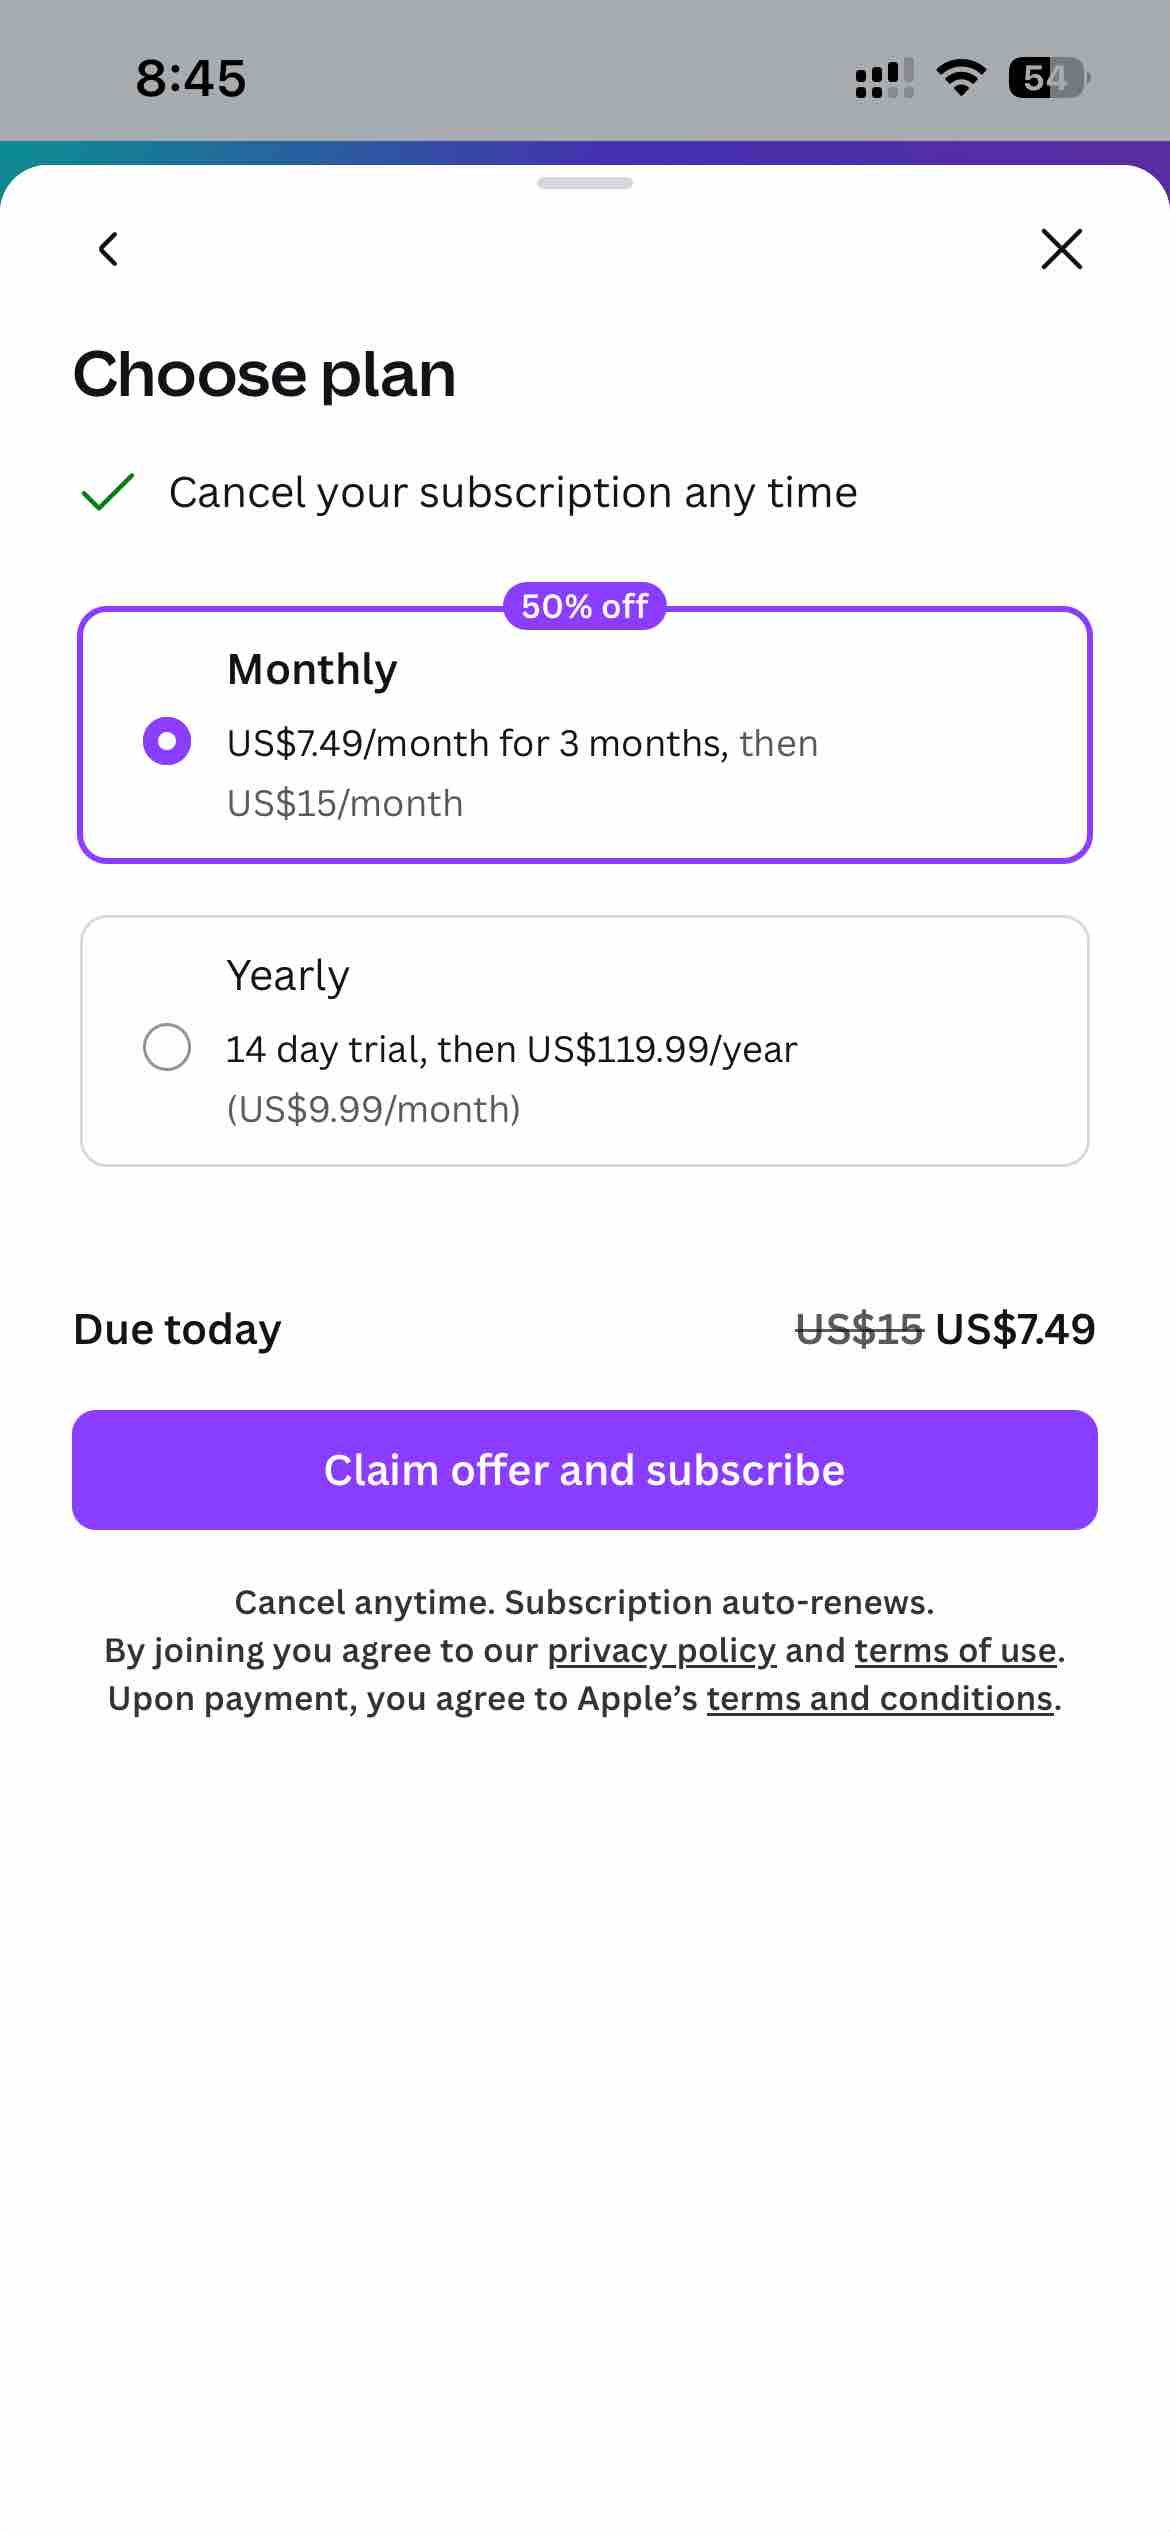Tap the back chevron arrow
This screenshot has width=1170, height=2532.
coord(109,249)
